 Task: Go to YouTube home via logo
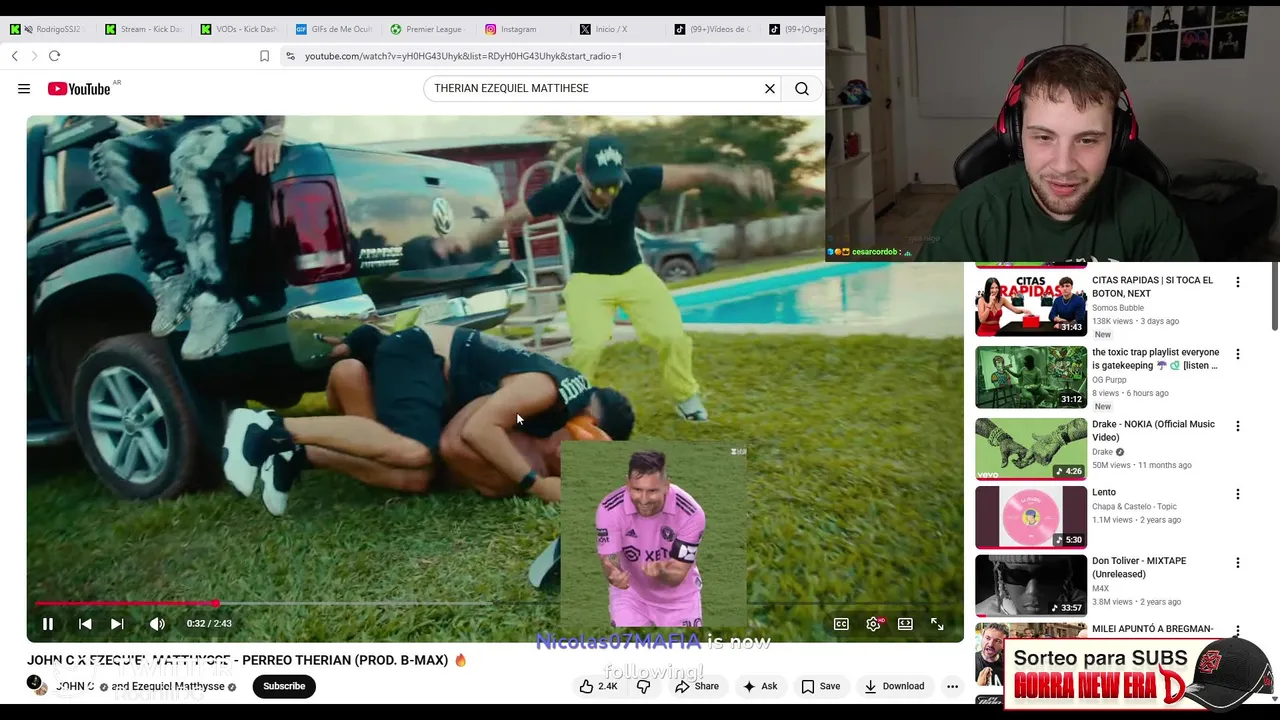[x=79, y=89]
